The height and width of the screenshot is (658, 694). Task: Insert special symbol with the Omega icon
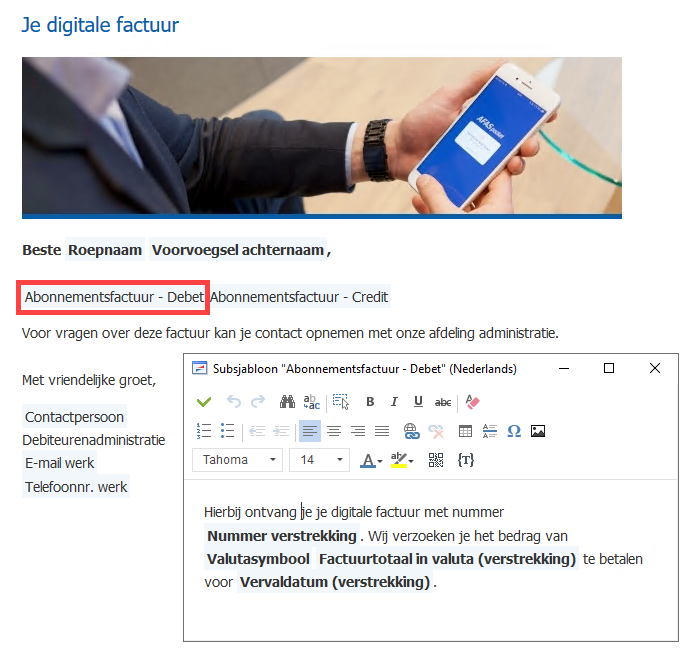(x=514, y=431)
